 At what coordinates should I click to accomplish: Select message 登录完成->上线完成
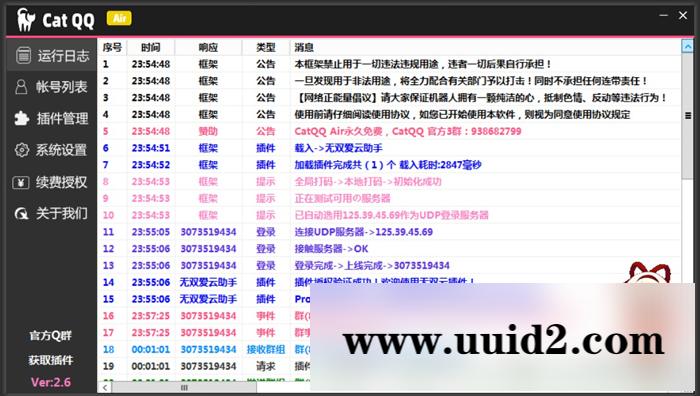(372, 265)
